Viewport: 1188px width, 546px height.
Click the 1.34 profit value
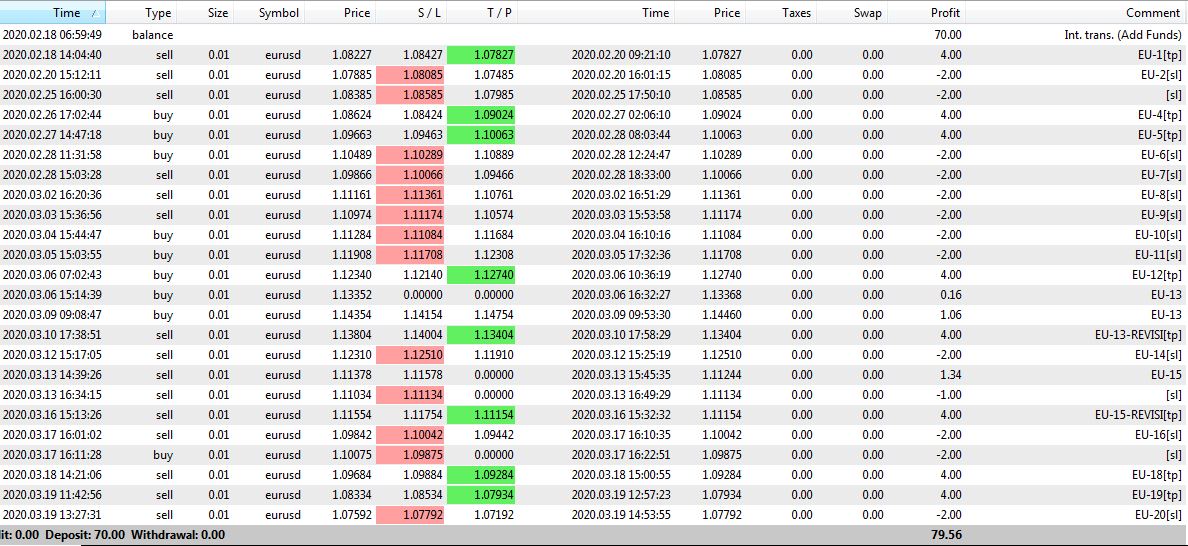coord(950,375)
